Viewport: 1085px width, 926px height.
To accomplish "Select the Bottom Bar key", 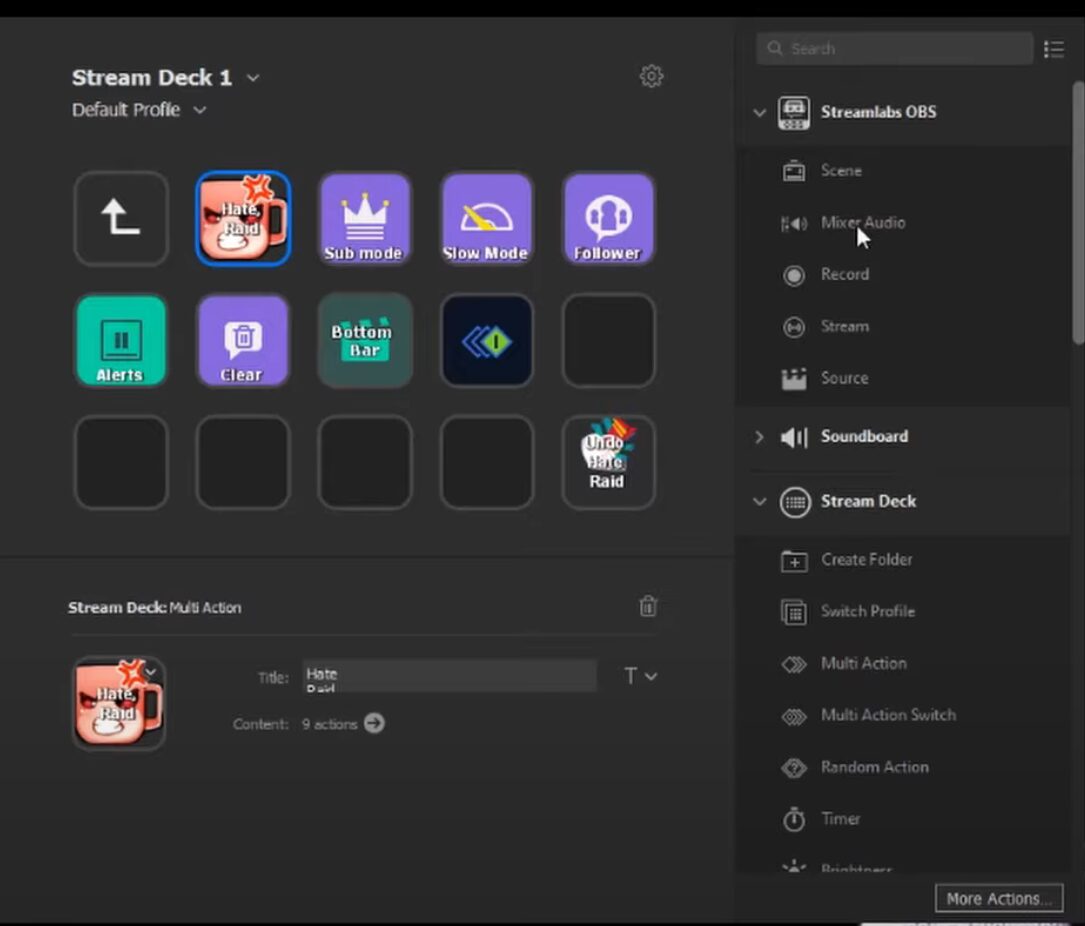I will 365,341.
